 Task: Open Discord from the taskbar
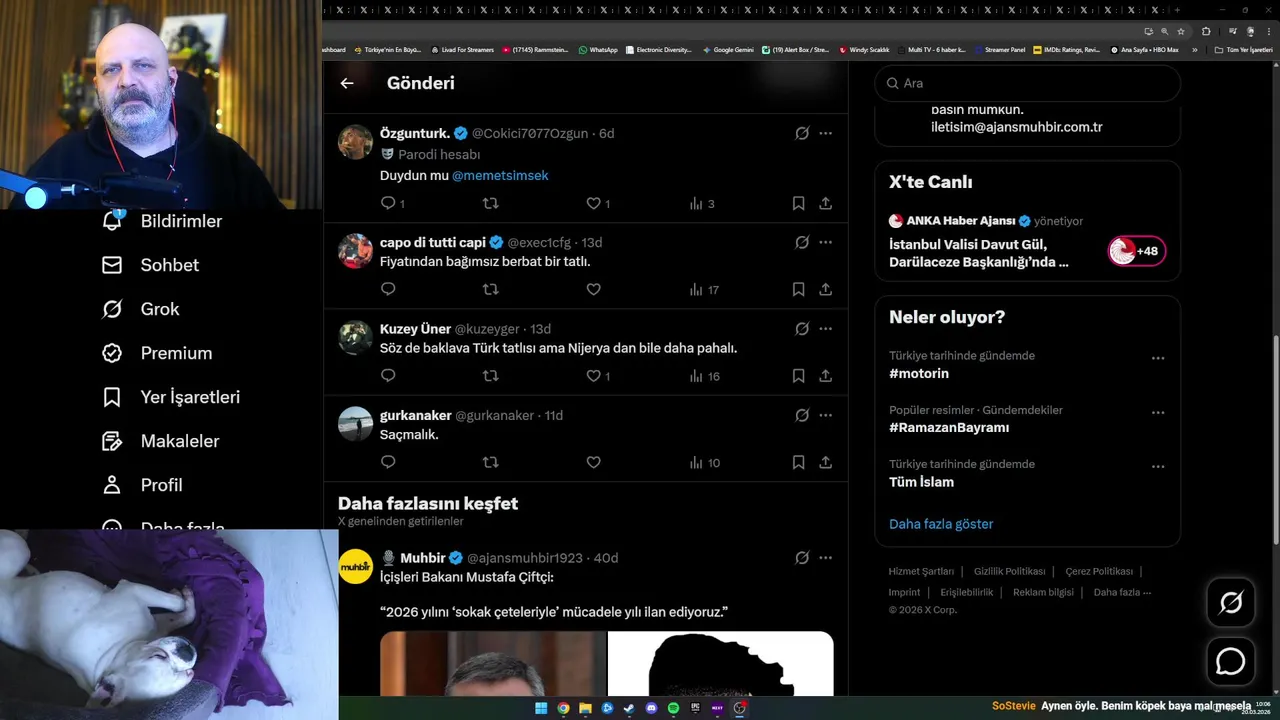651,708
